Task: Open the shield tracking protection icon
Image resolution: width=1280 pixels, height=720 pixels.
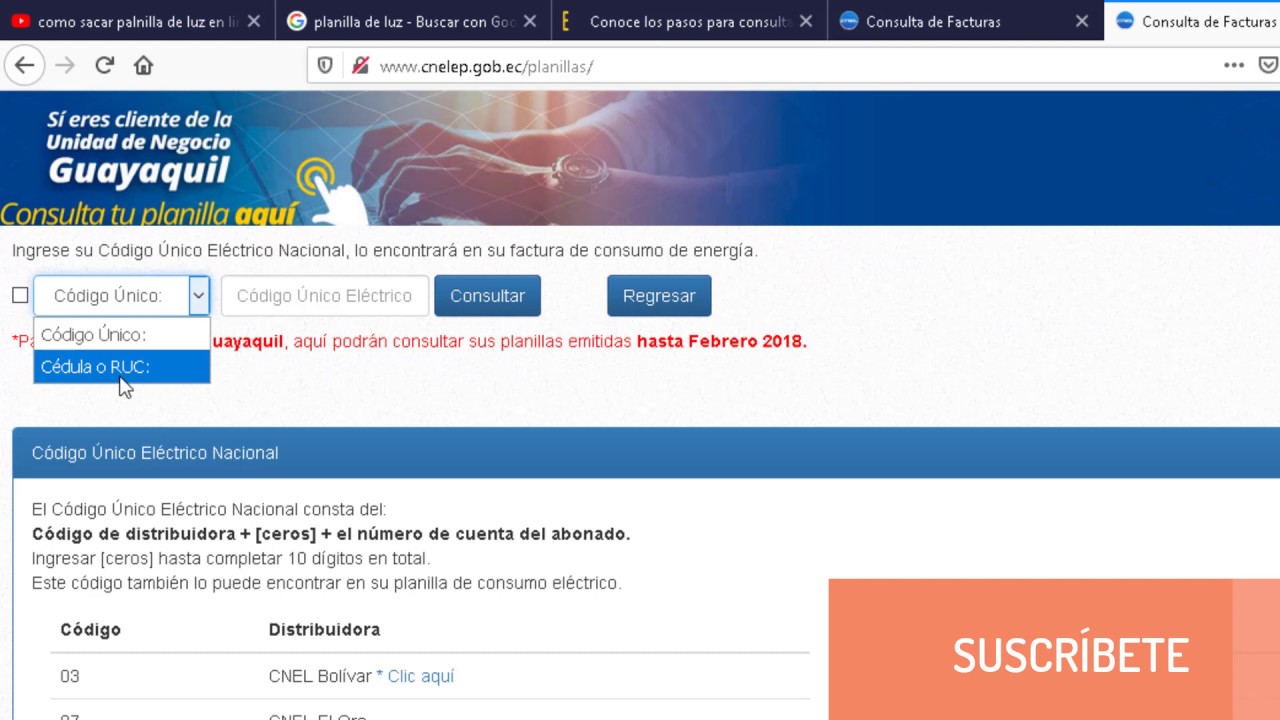Action: pos(324,66)
